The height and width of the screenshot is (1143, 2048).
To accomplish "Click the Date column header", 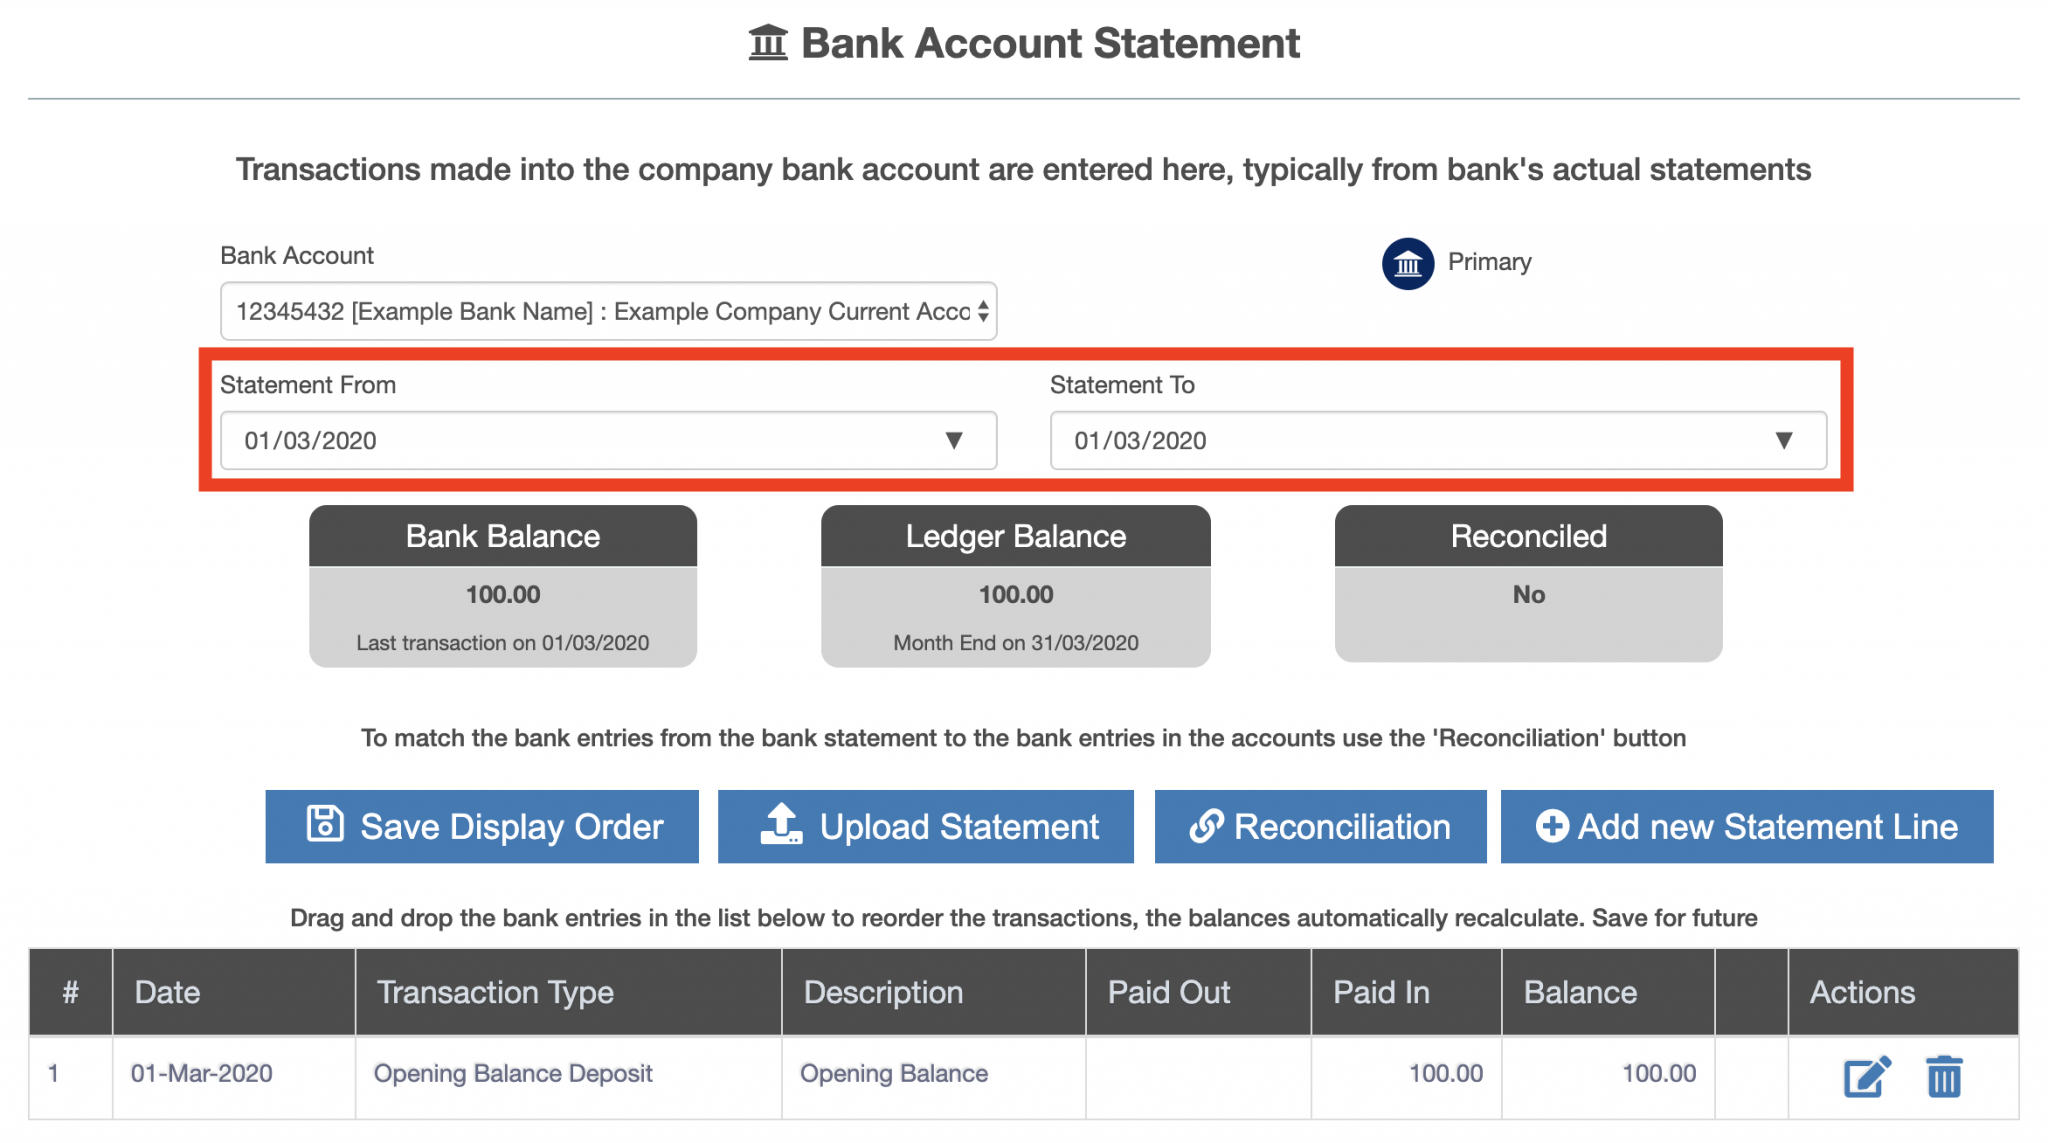I will pos(168,992).
